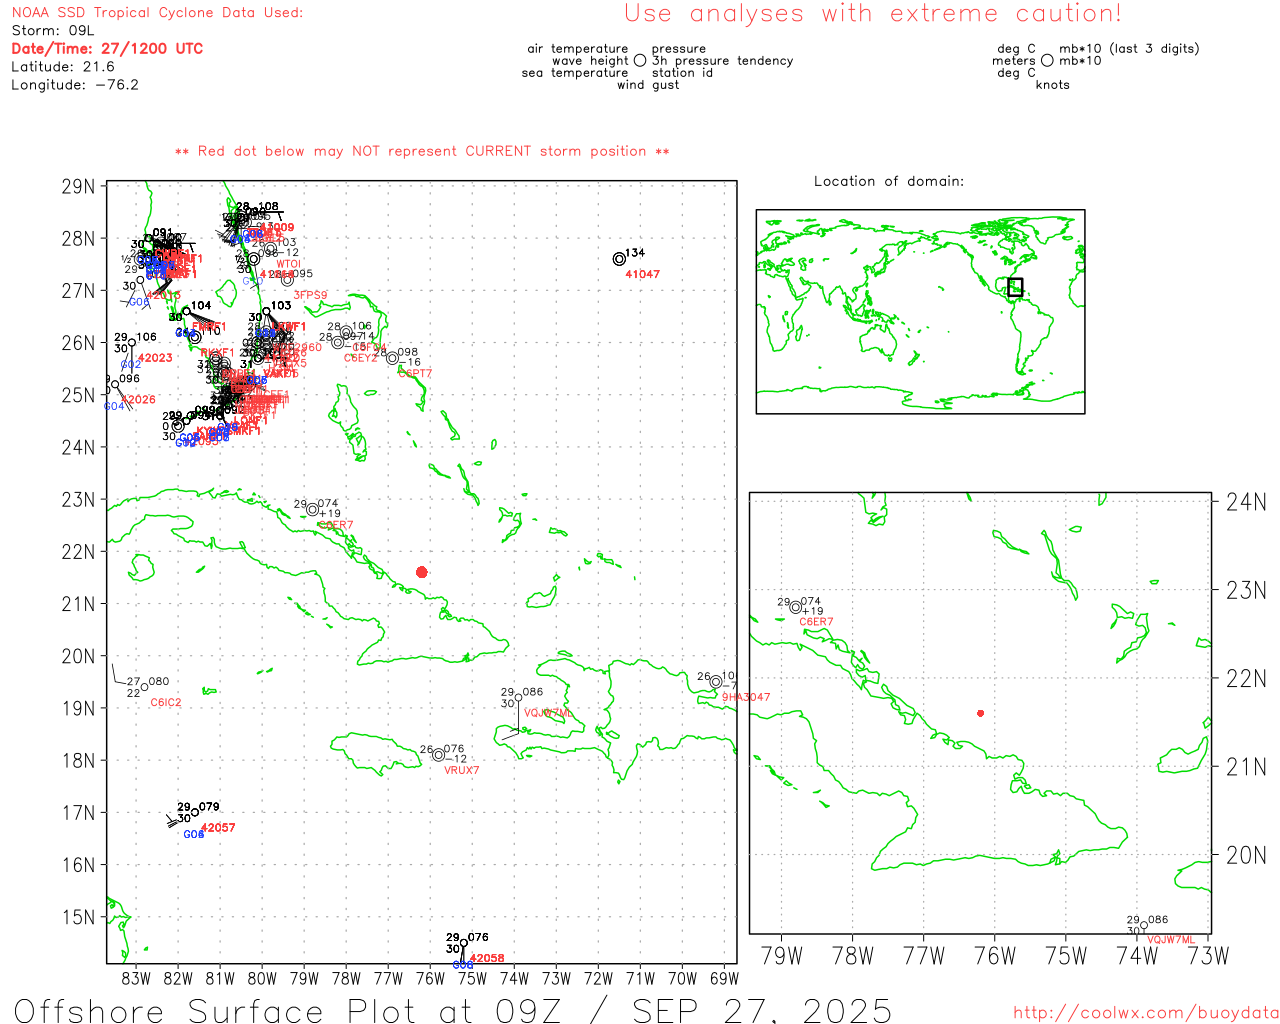Viewport: 1280px width, 1024px height.
Task: Click the C6ER7 station circle on main map
Action: 312,510
